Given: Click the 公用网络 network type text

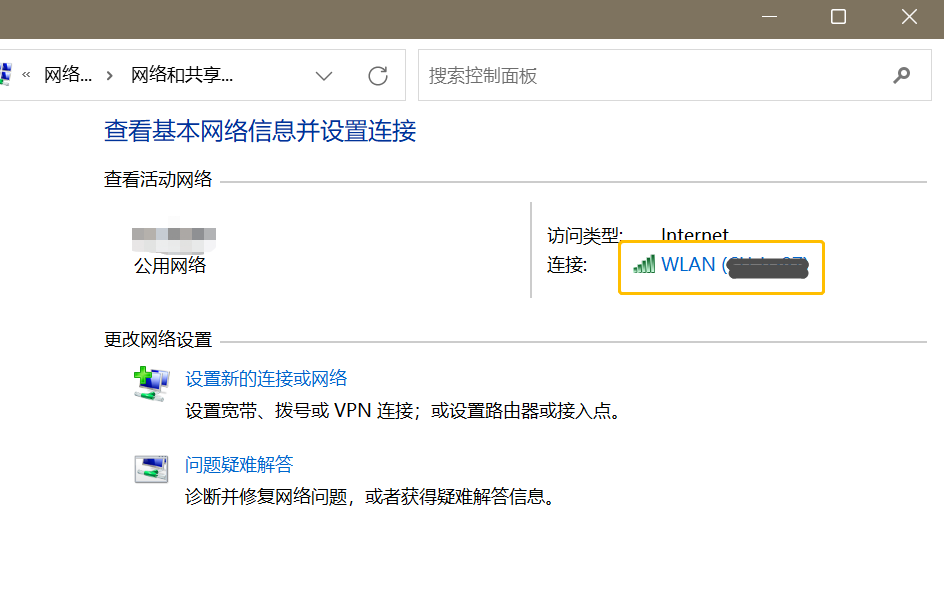Looking at the screenshot, I should (170, 266).
